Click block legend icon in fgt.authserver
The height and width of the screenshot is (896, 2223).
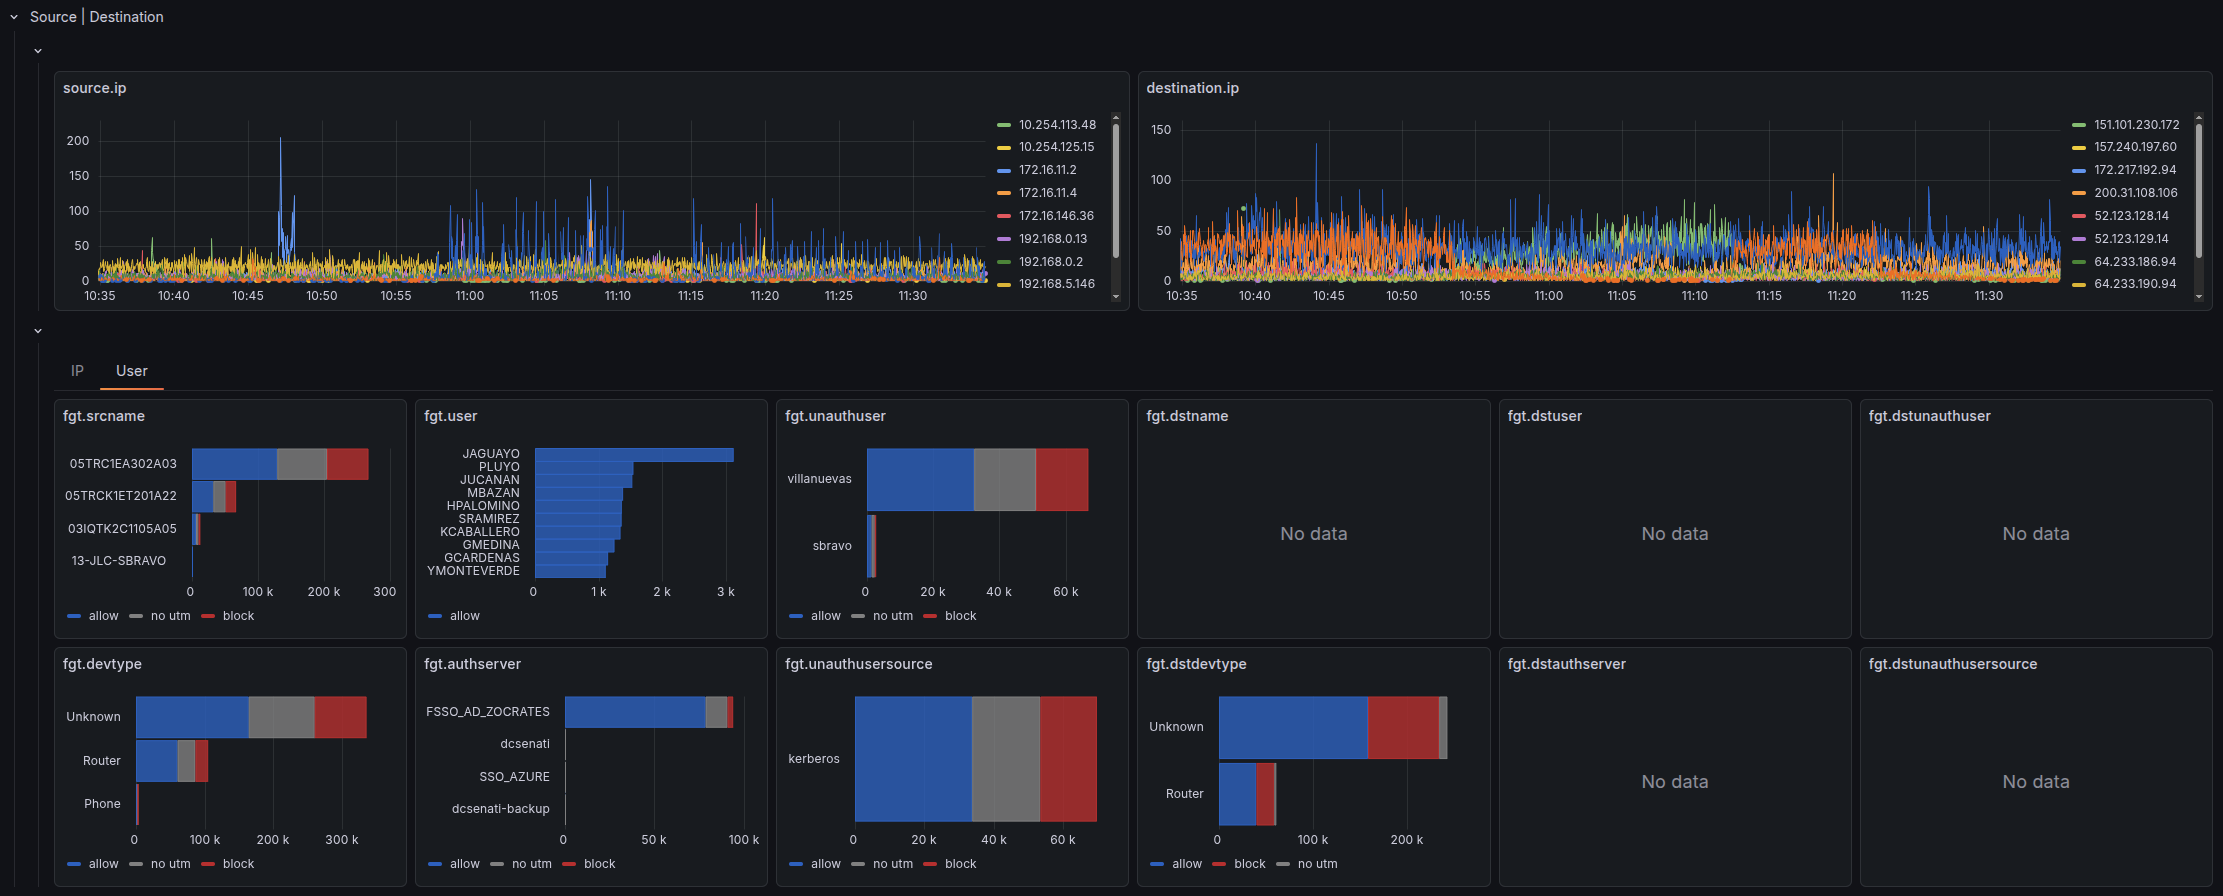point(569,864)
